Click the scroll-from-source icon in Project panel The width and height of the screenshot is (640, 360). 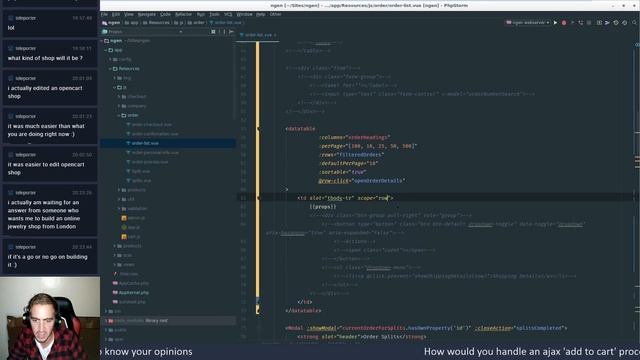tap(213, 31)
